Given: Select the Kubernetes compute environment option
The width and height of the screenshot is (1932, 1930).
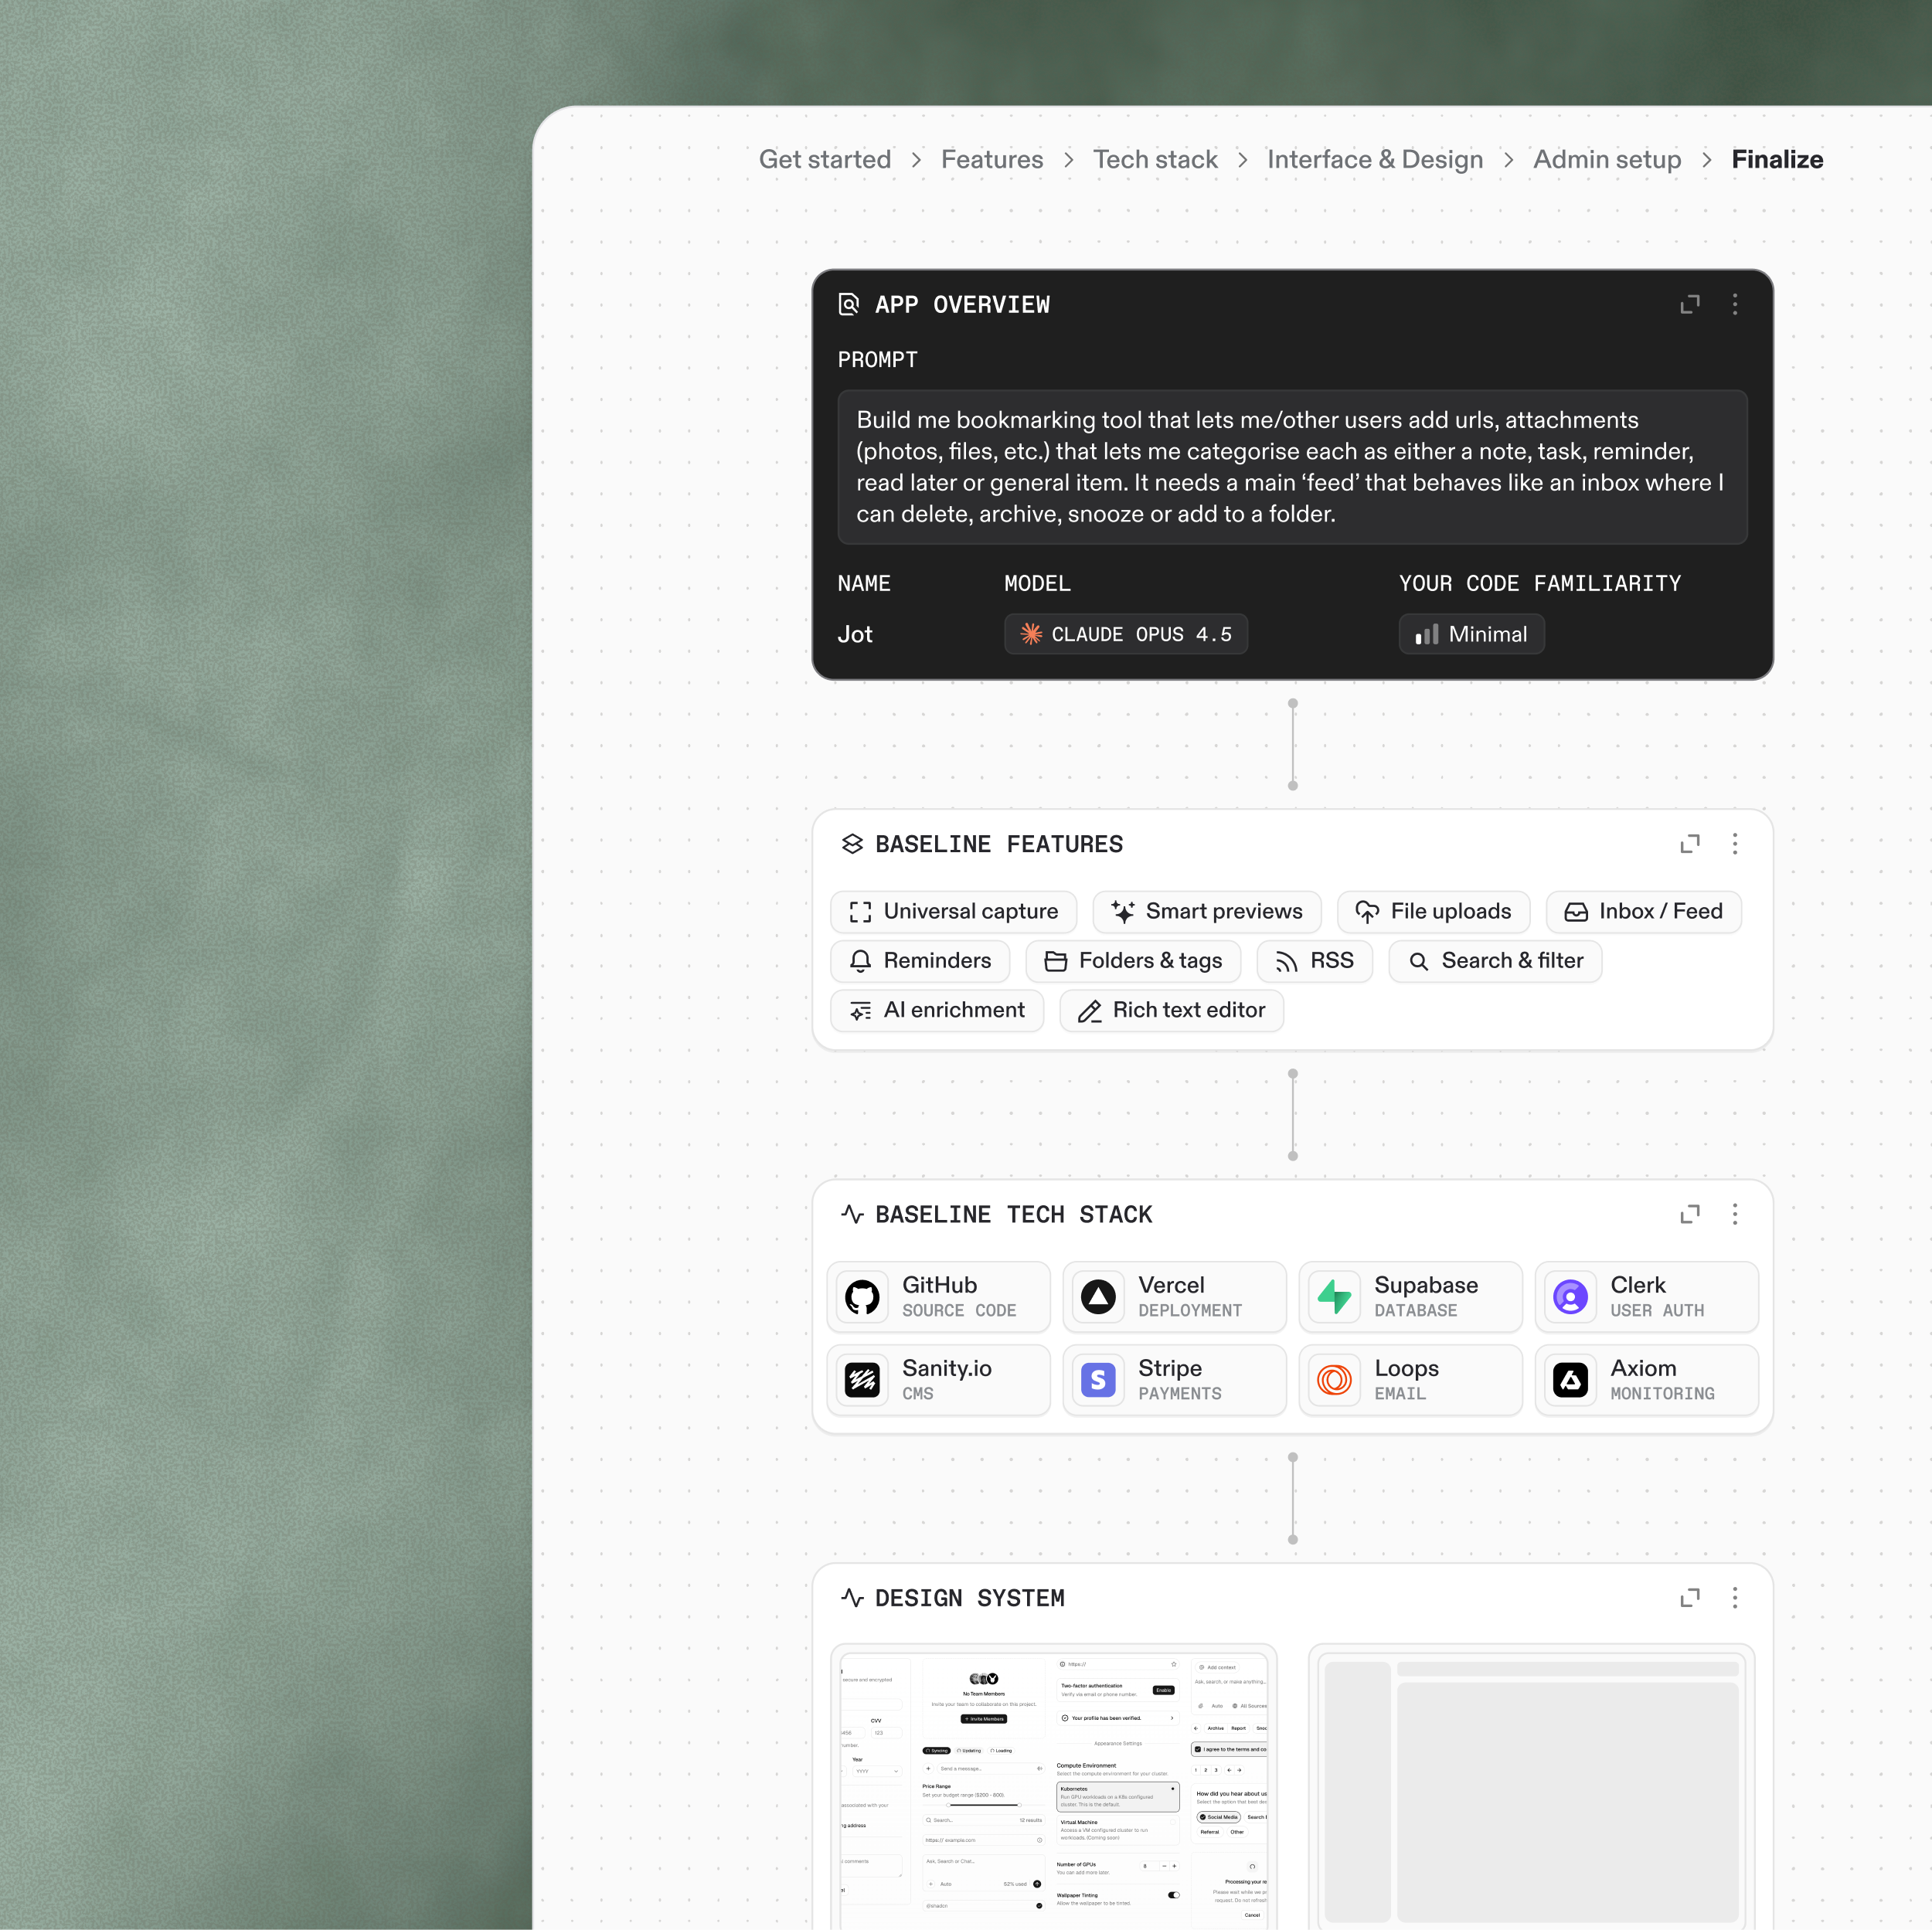Looking at the screenshot, I should click(1118, 1797).
